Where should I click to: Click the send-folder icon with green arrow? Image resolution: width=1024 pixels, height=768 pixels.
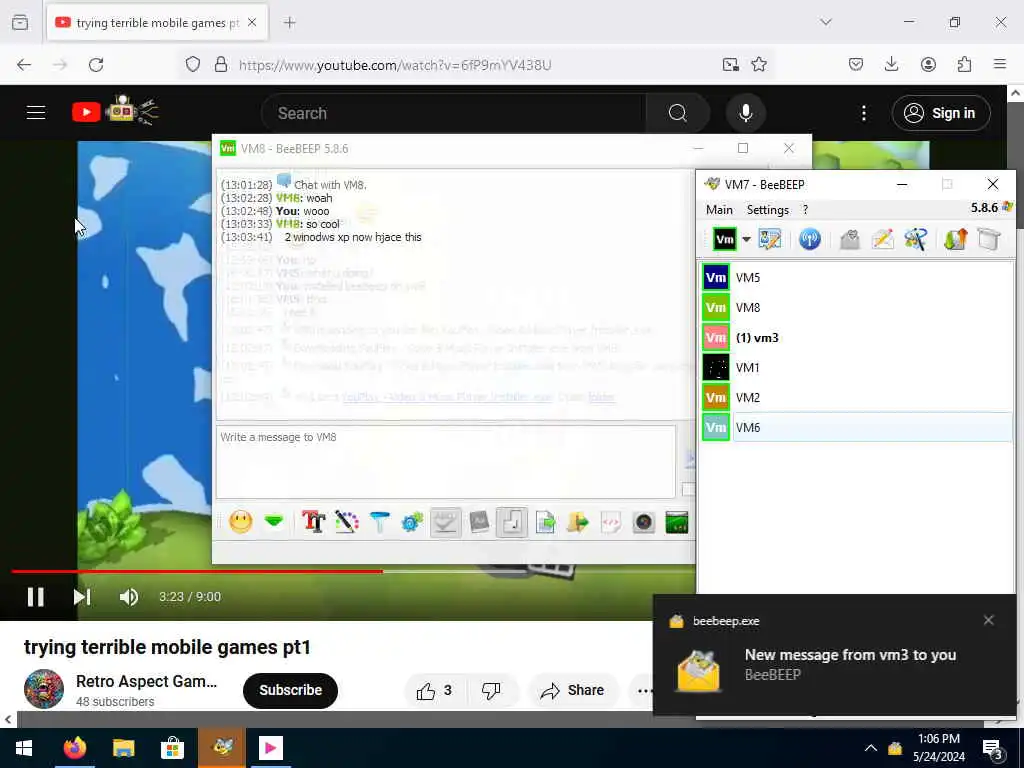pyautogui.click(x=578, y=522)
